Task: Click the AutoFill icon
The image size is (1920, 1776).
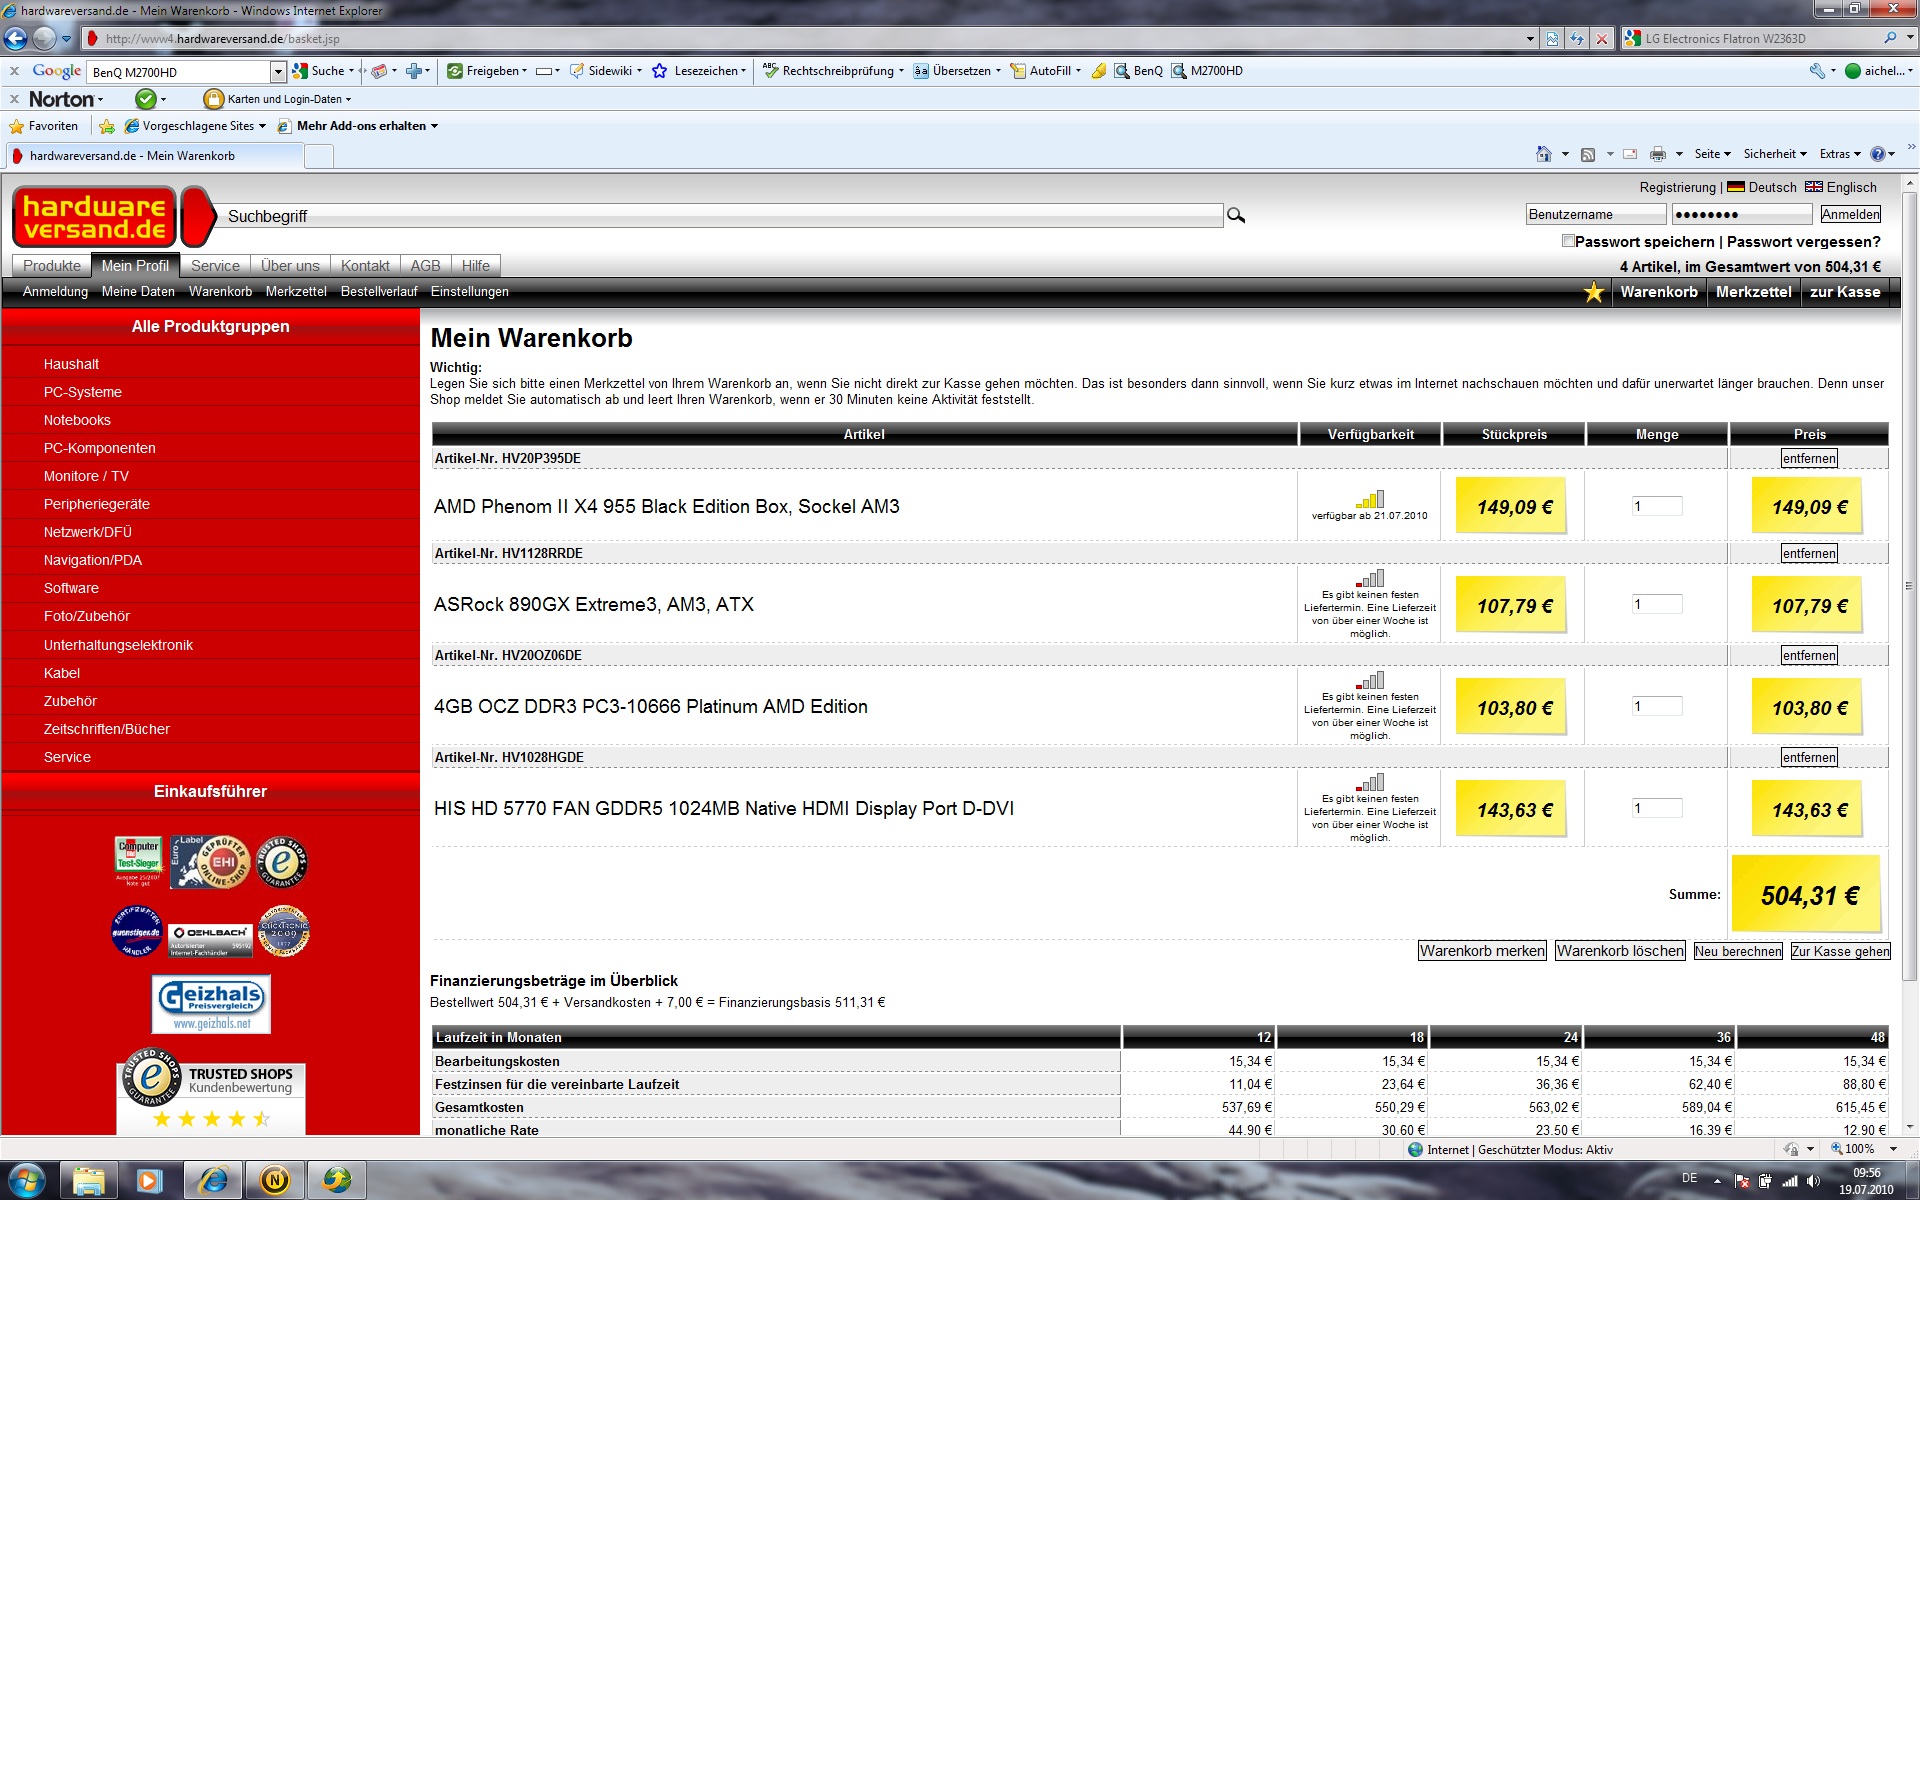Action: coord(1018,71)
